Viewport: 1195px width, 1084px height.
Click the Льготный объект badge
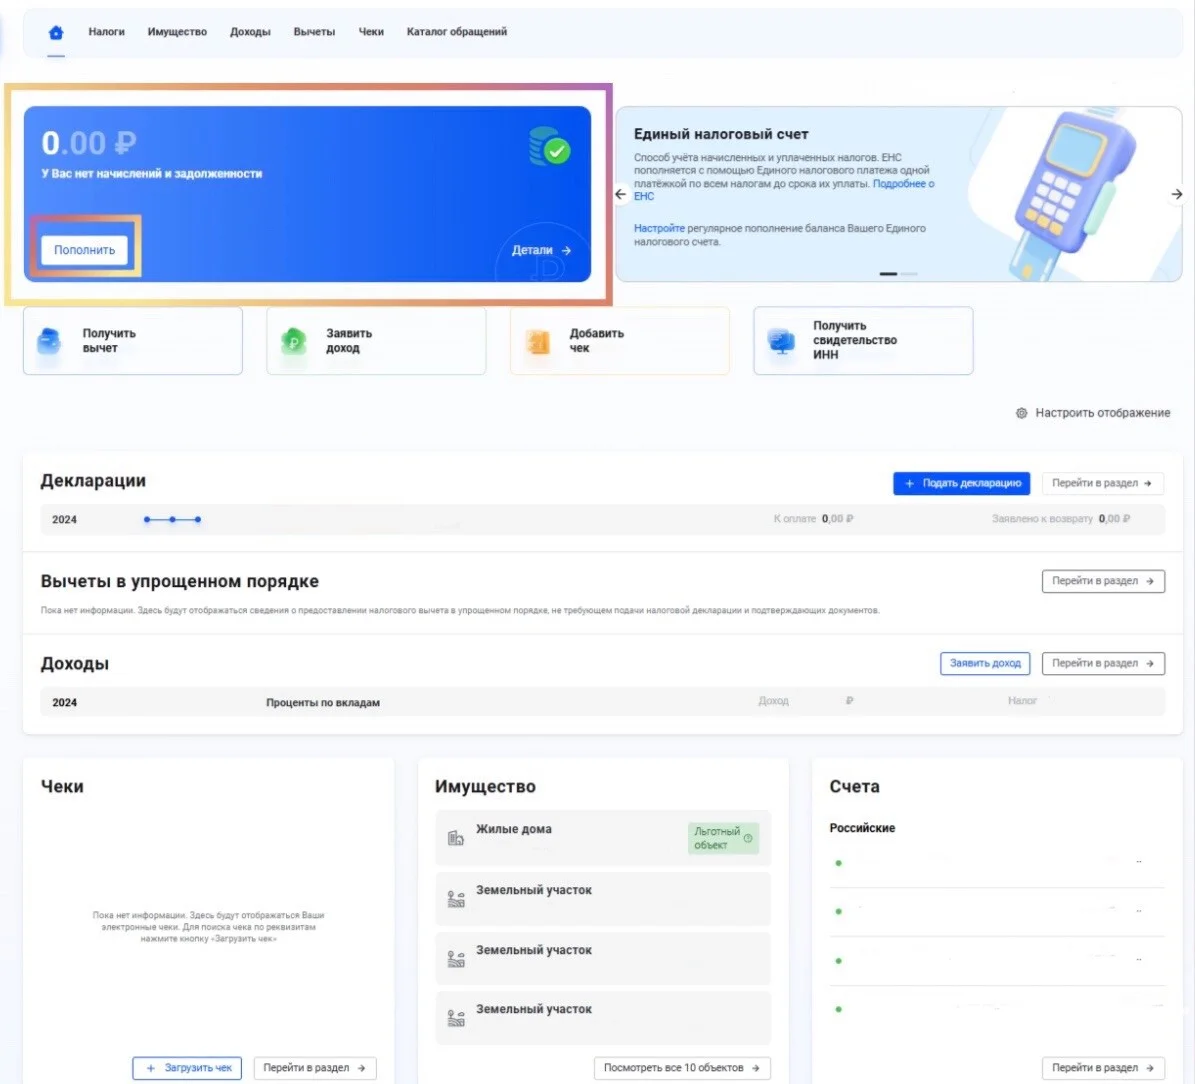[723, 839]
